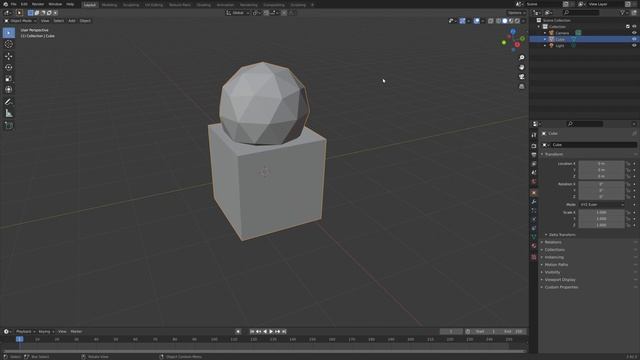Click the Location X value field

602,164
